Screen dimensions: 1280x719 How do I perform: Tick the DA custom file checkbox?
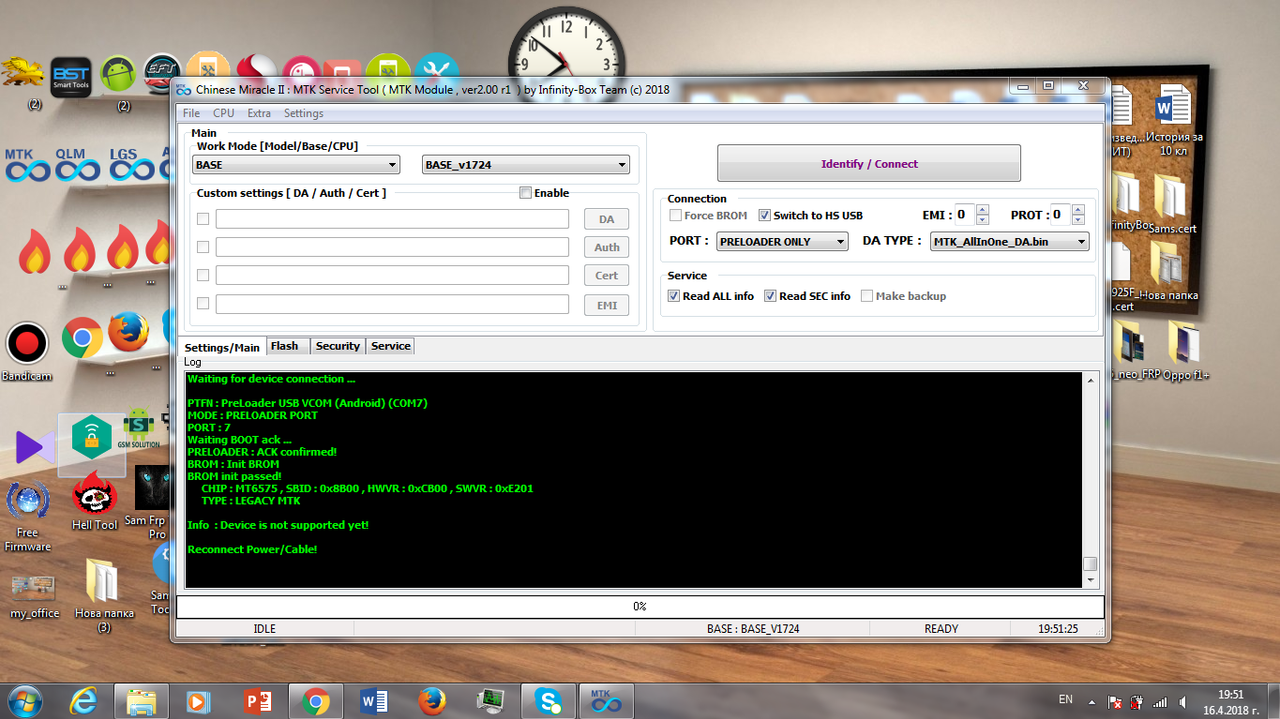tap(203, 219)
